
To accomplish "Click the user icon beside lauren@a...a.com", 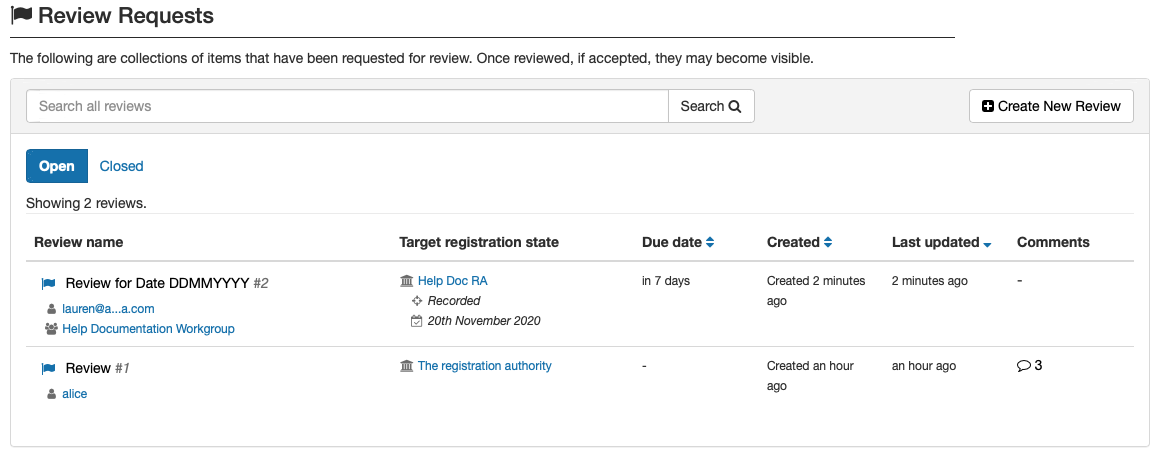I will coord(52,309).
